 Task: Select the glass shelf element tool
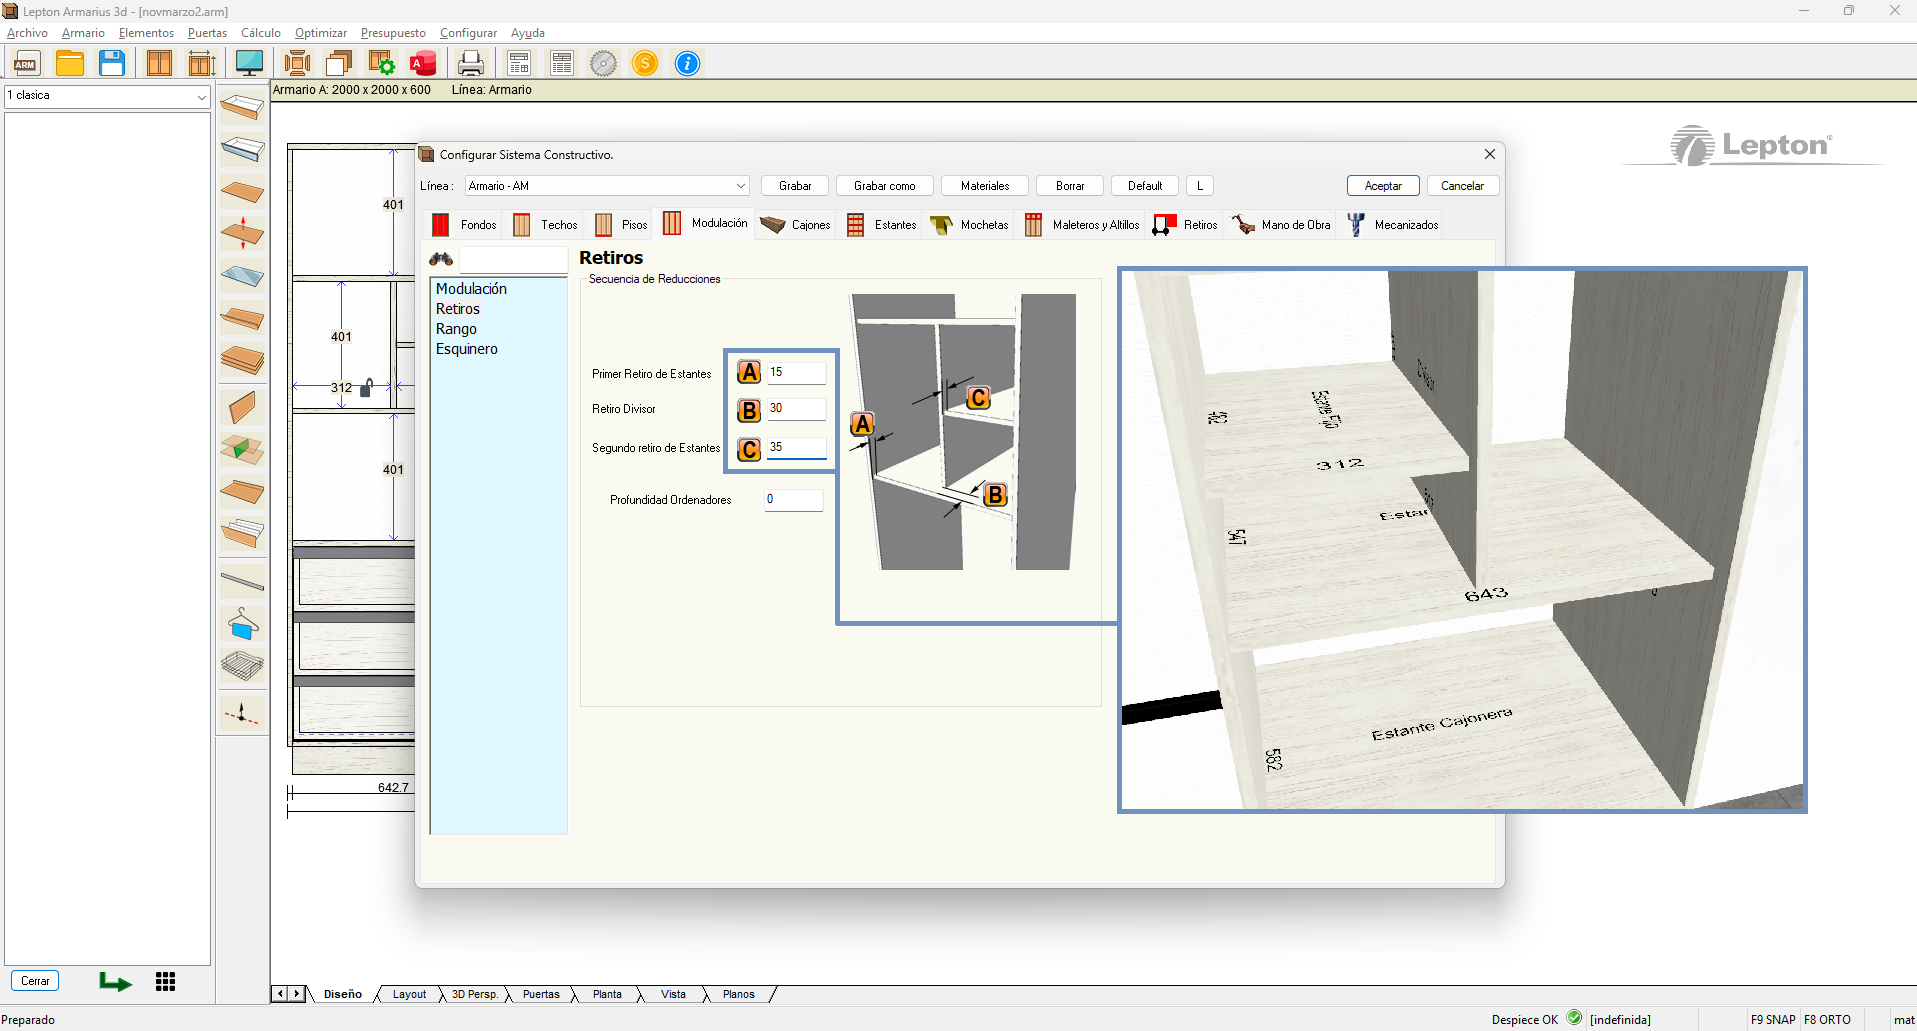coord(242,275)
